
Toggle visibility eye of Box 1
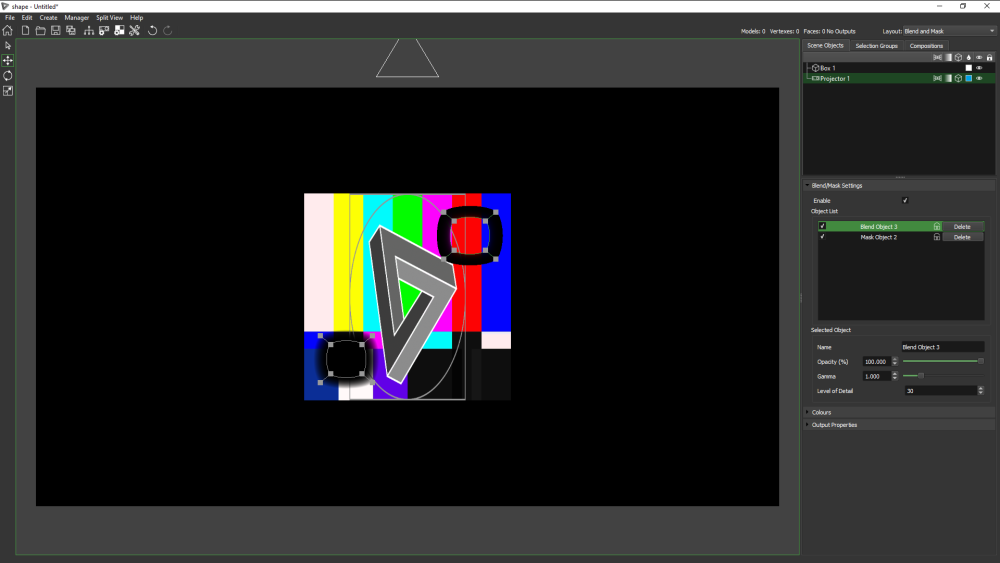979,68
